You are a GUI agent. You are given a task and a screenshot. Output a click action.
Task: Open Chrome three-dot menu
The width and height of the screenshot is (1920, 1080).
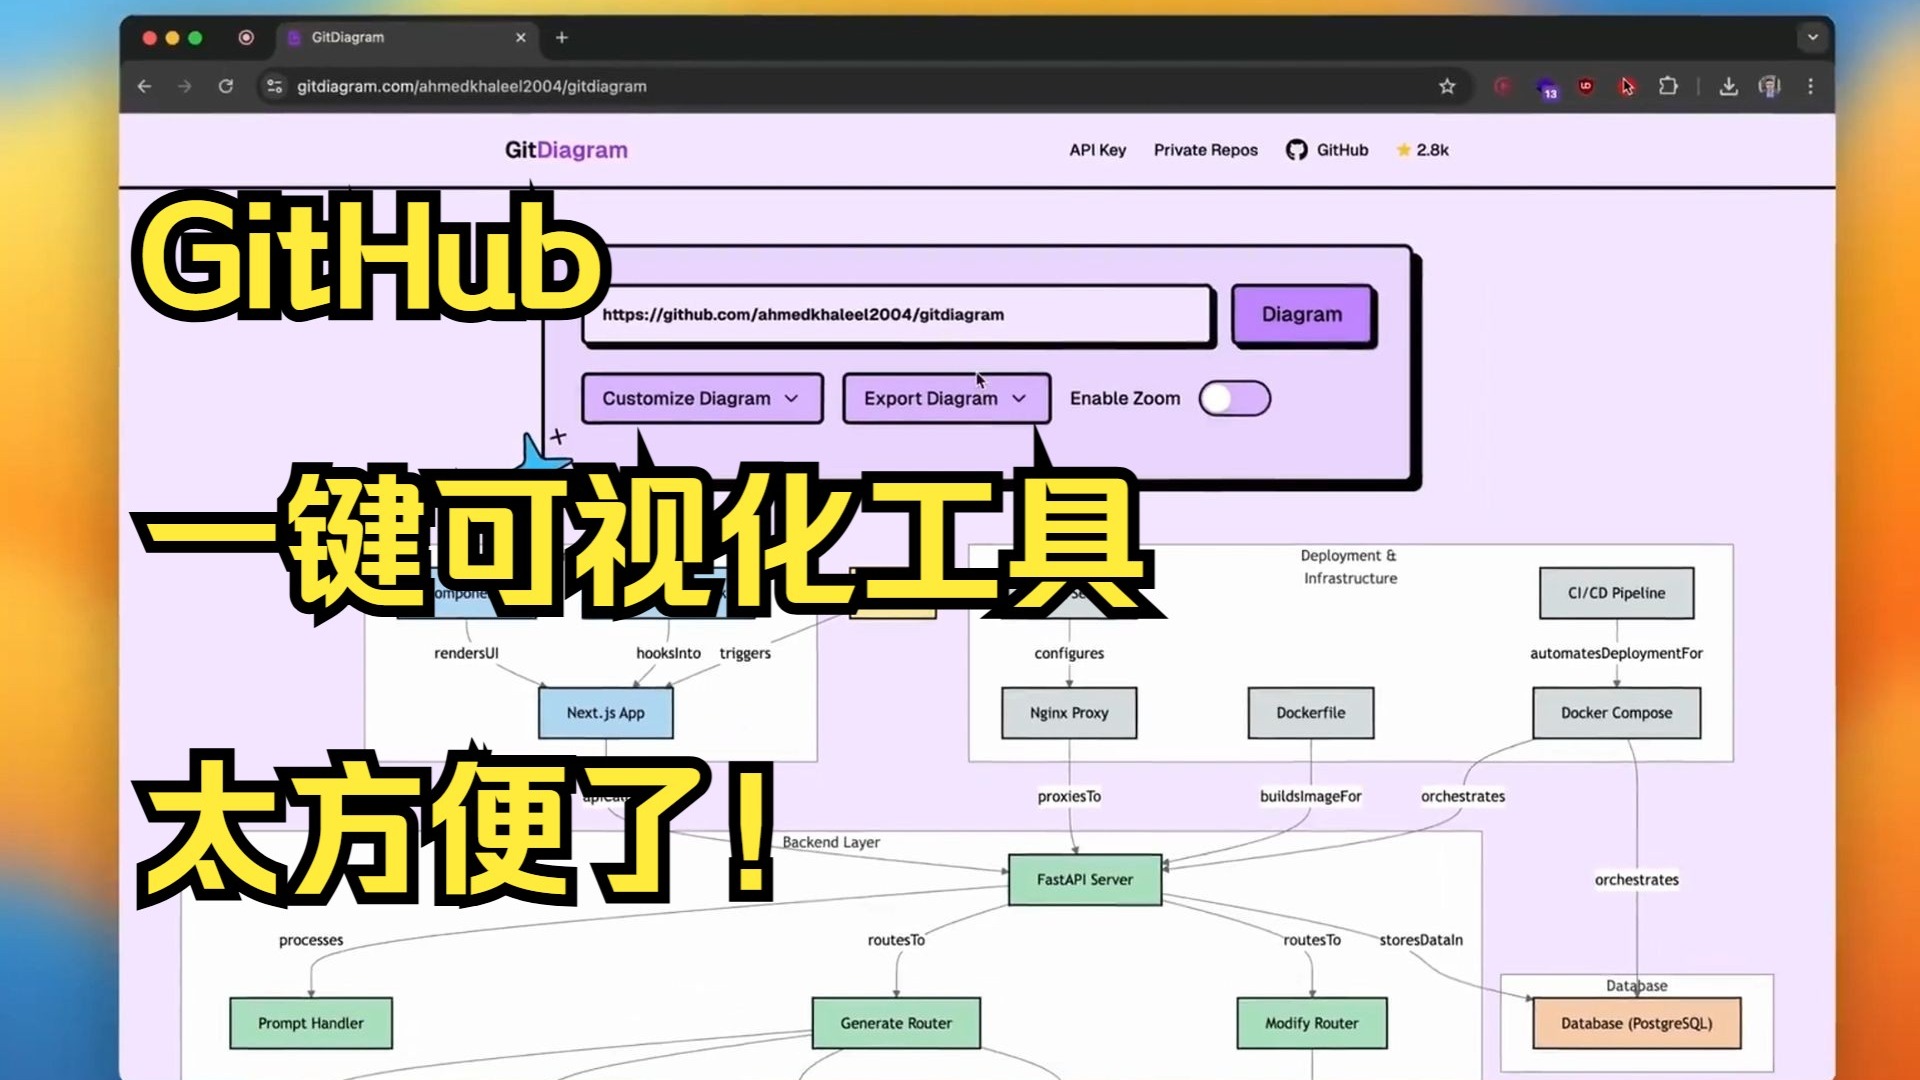tap(1810, 87)
